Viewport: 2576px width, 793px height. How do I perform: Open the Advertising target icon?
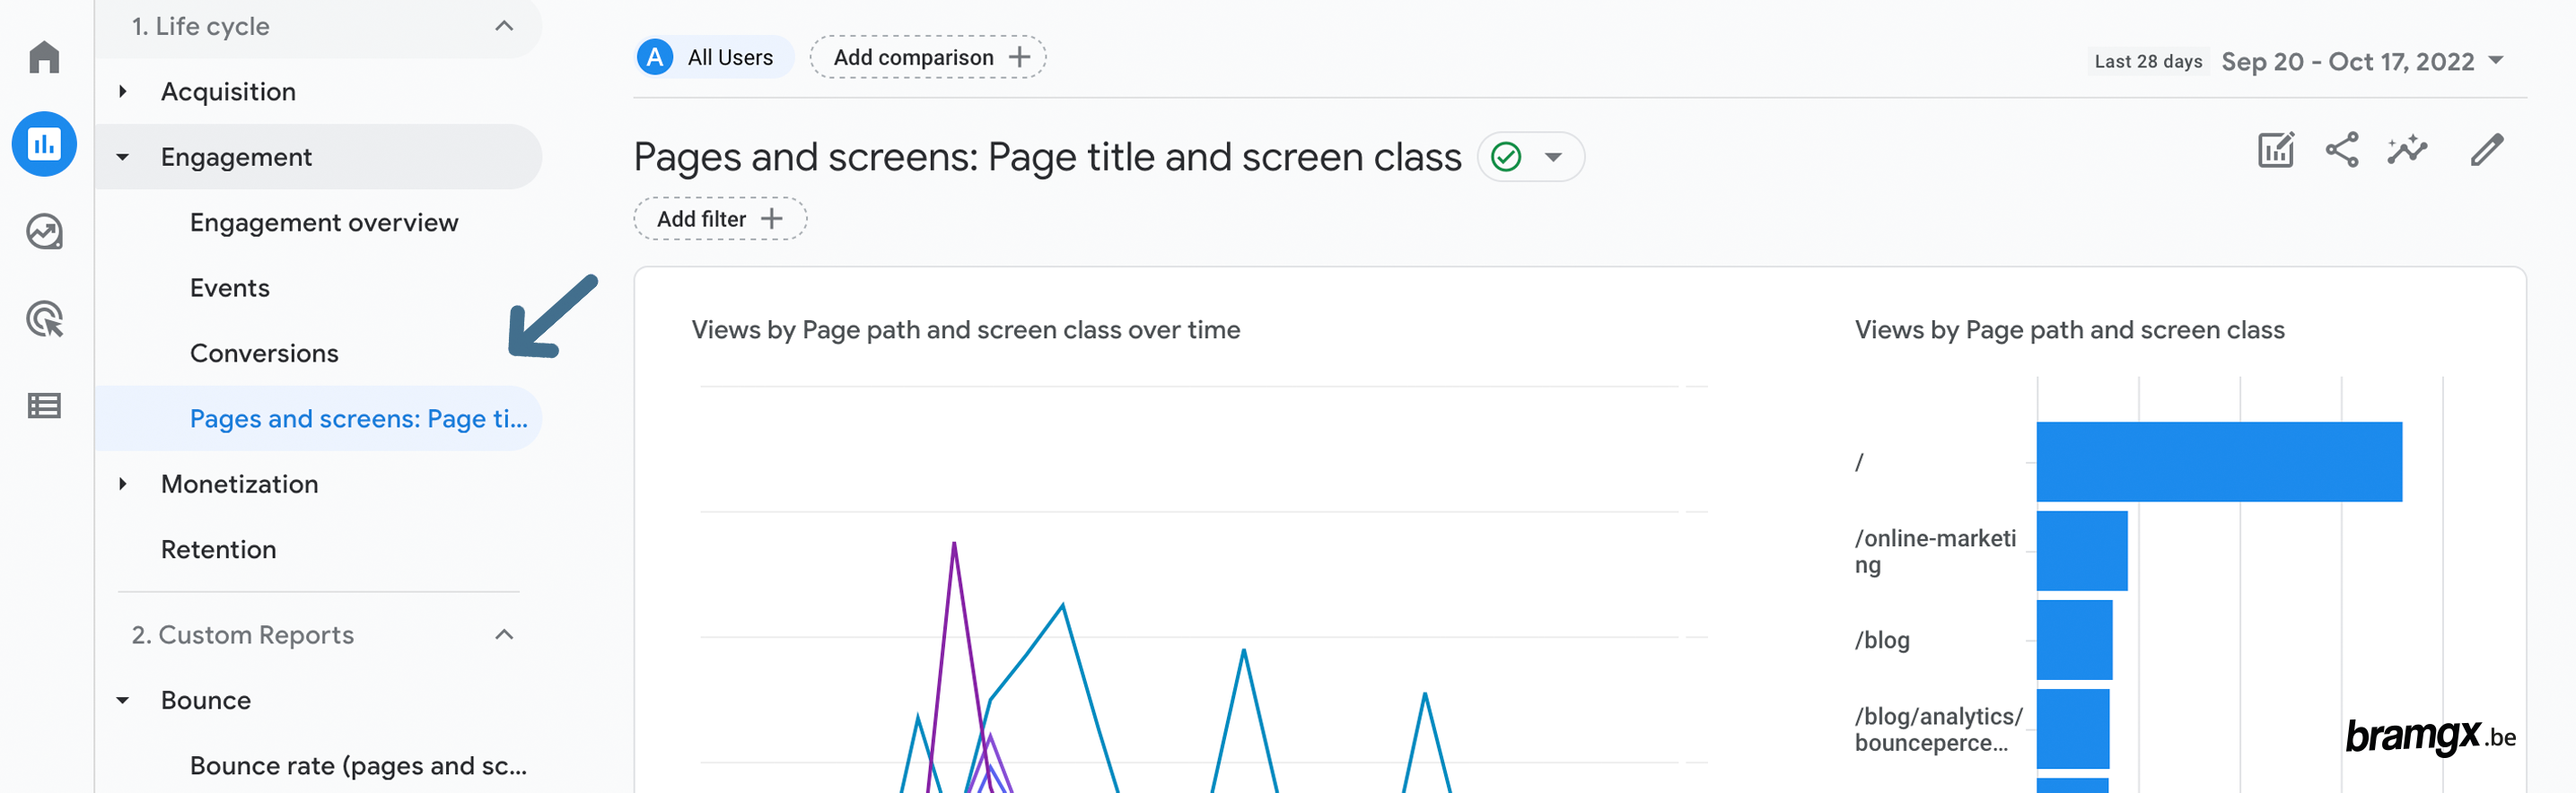click(x=44, y=319)
